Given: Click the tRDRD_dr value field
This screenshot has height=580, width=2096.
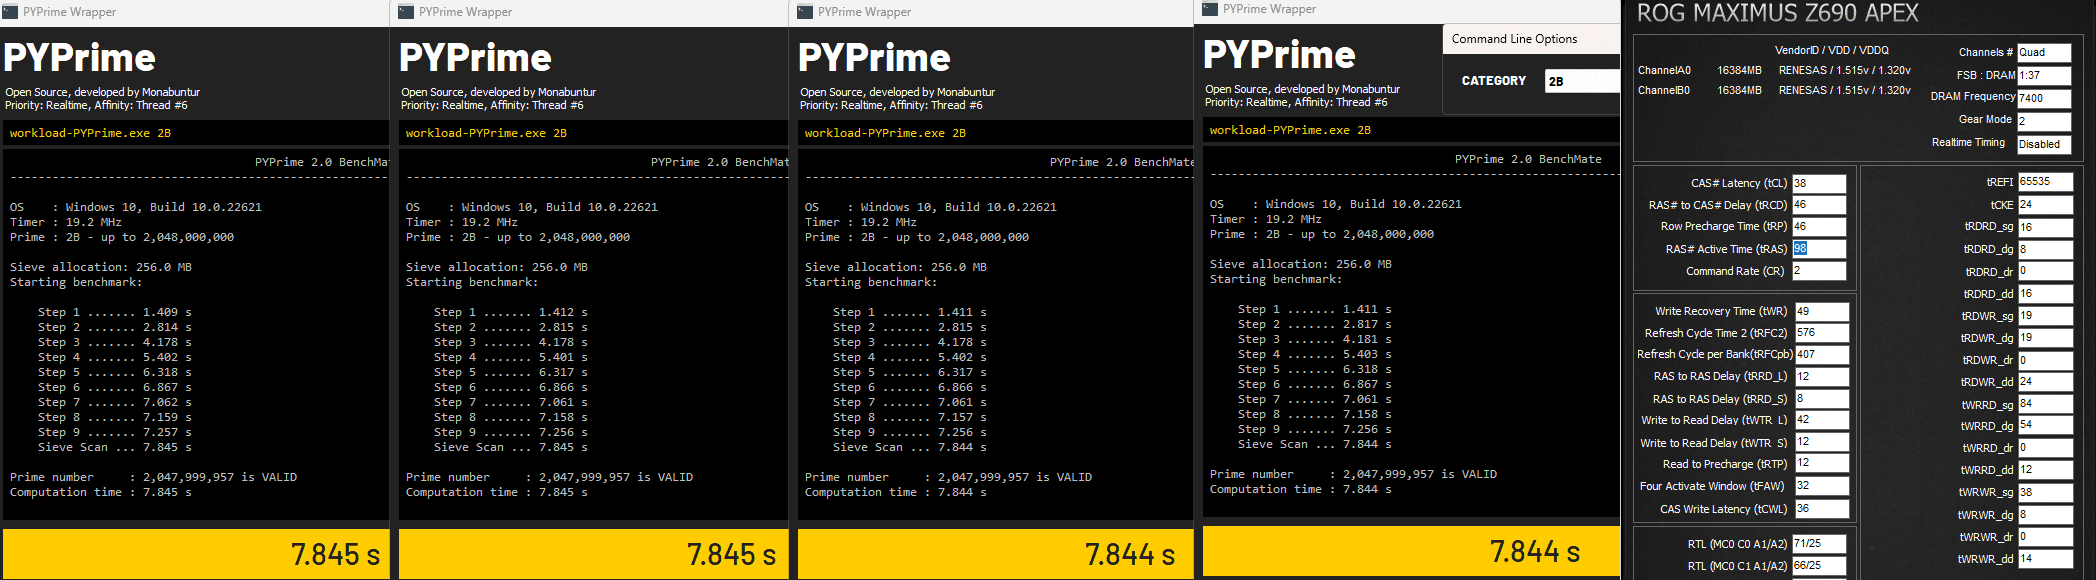Looking at the screenshot, I should pyautogui.click(x=2045, y=271).
